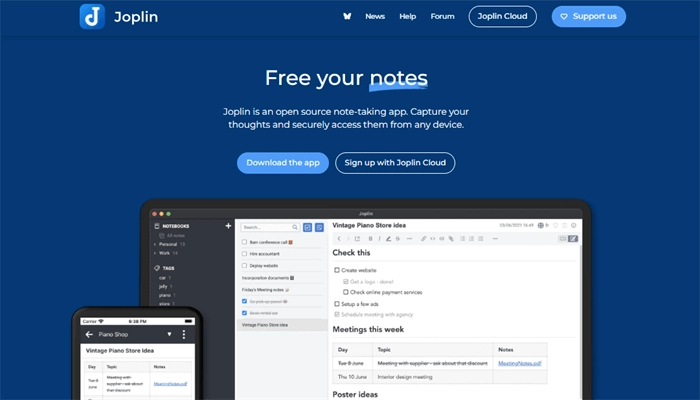700x400 pixels.
Task: Tap MeetingNotes.pdf link on phone
Action: [170, 384]
